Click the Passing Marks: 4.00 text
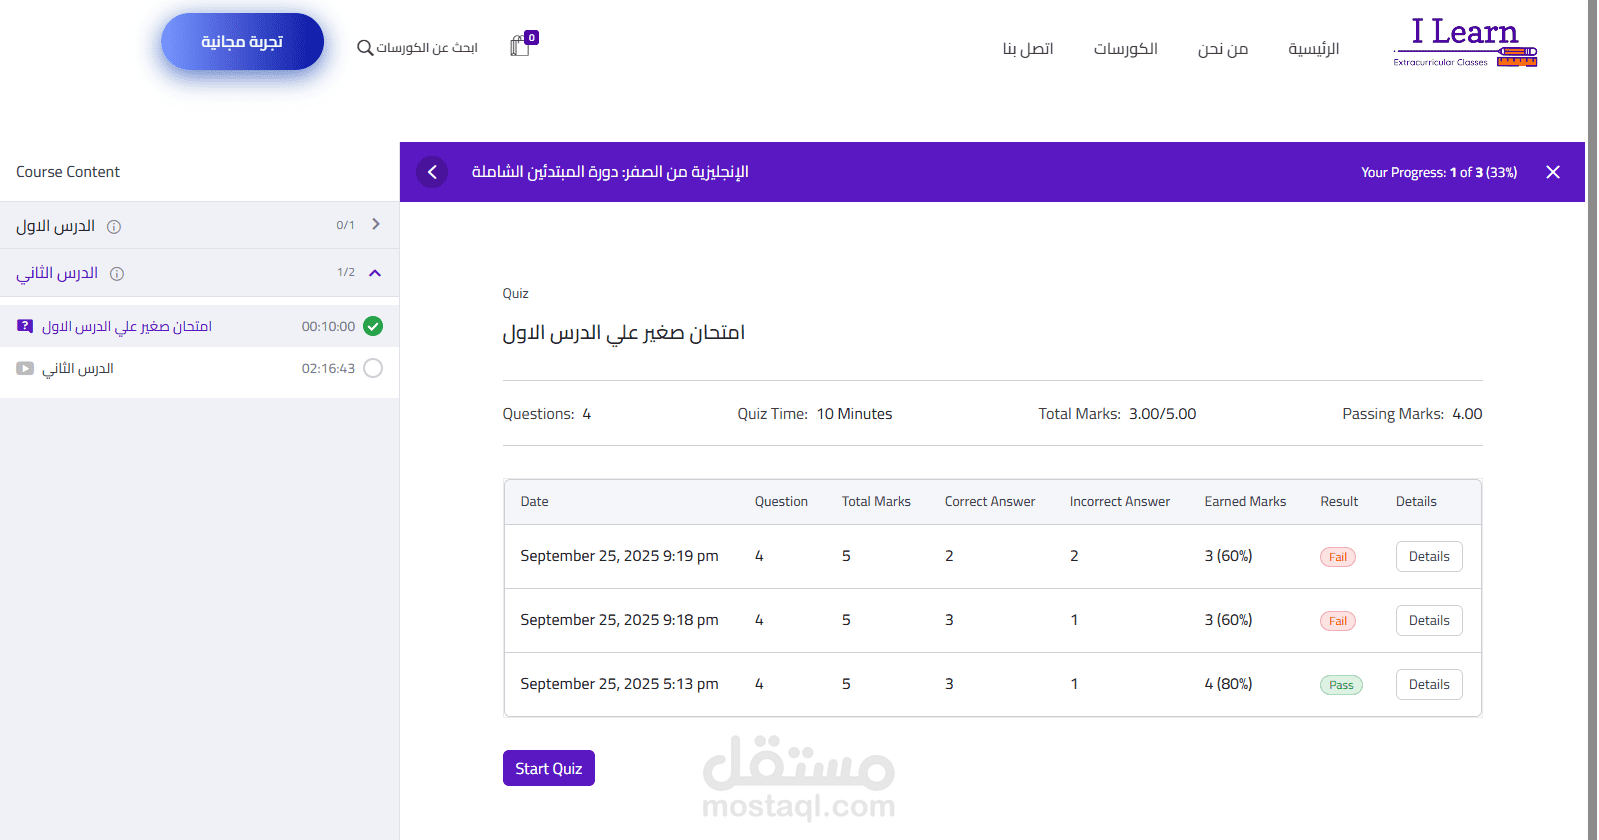Viewport: 1599px width, 840px height. [1412, 414]
